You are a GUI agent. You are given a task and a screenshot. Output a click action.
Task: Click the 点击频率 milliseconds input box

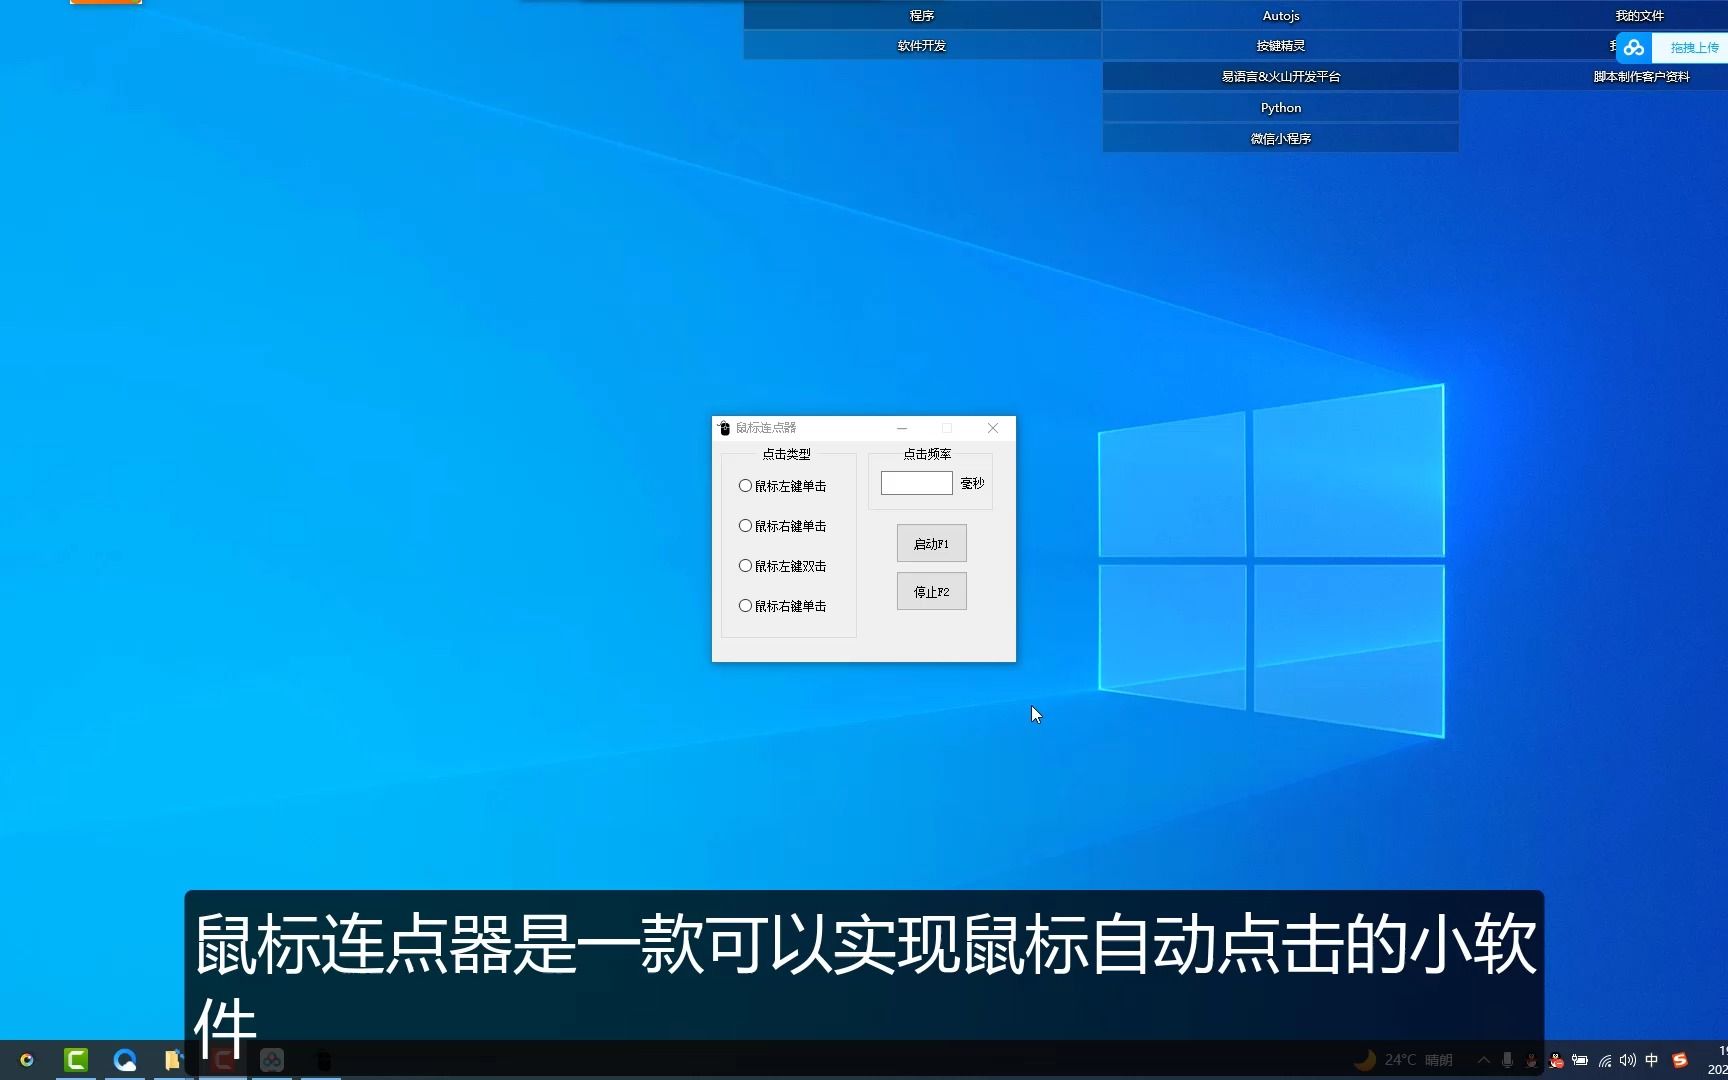[x=916, y=483]
